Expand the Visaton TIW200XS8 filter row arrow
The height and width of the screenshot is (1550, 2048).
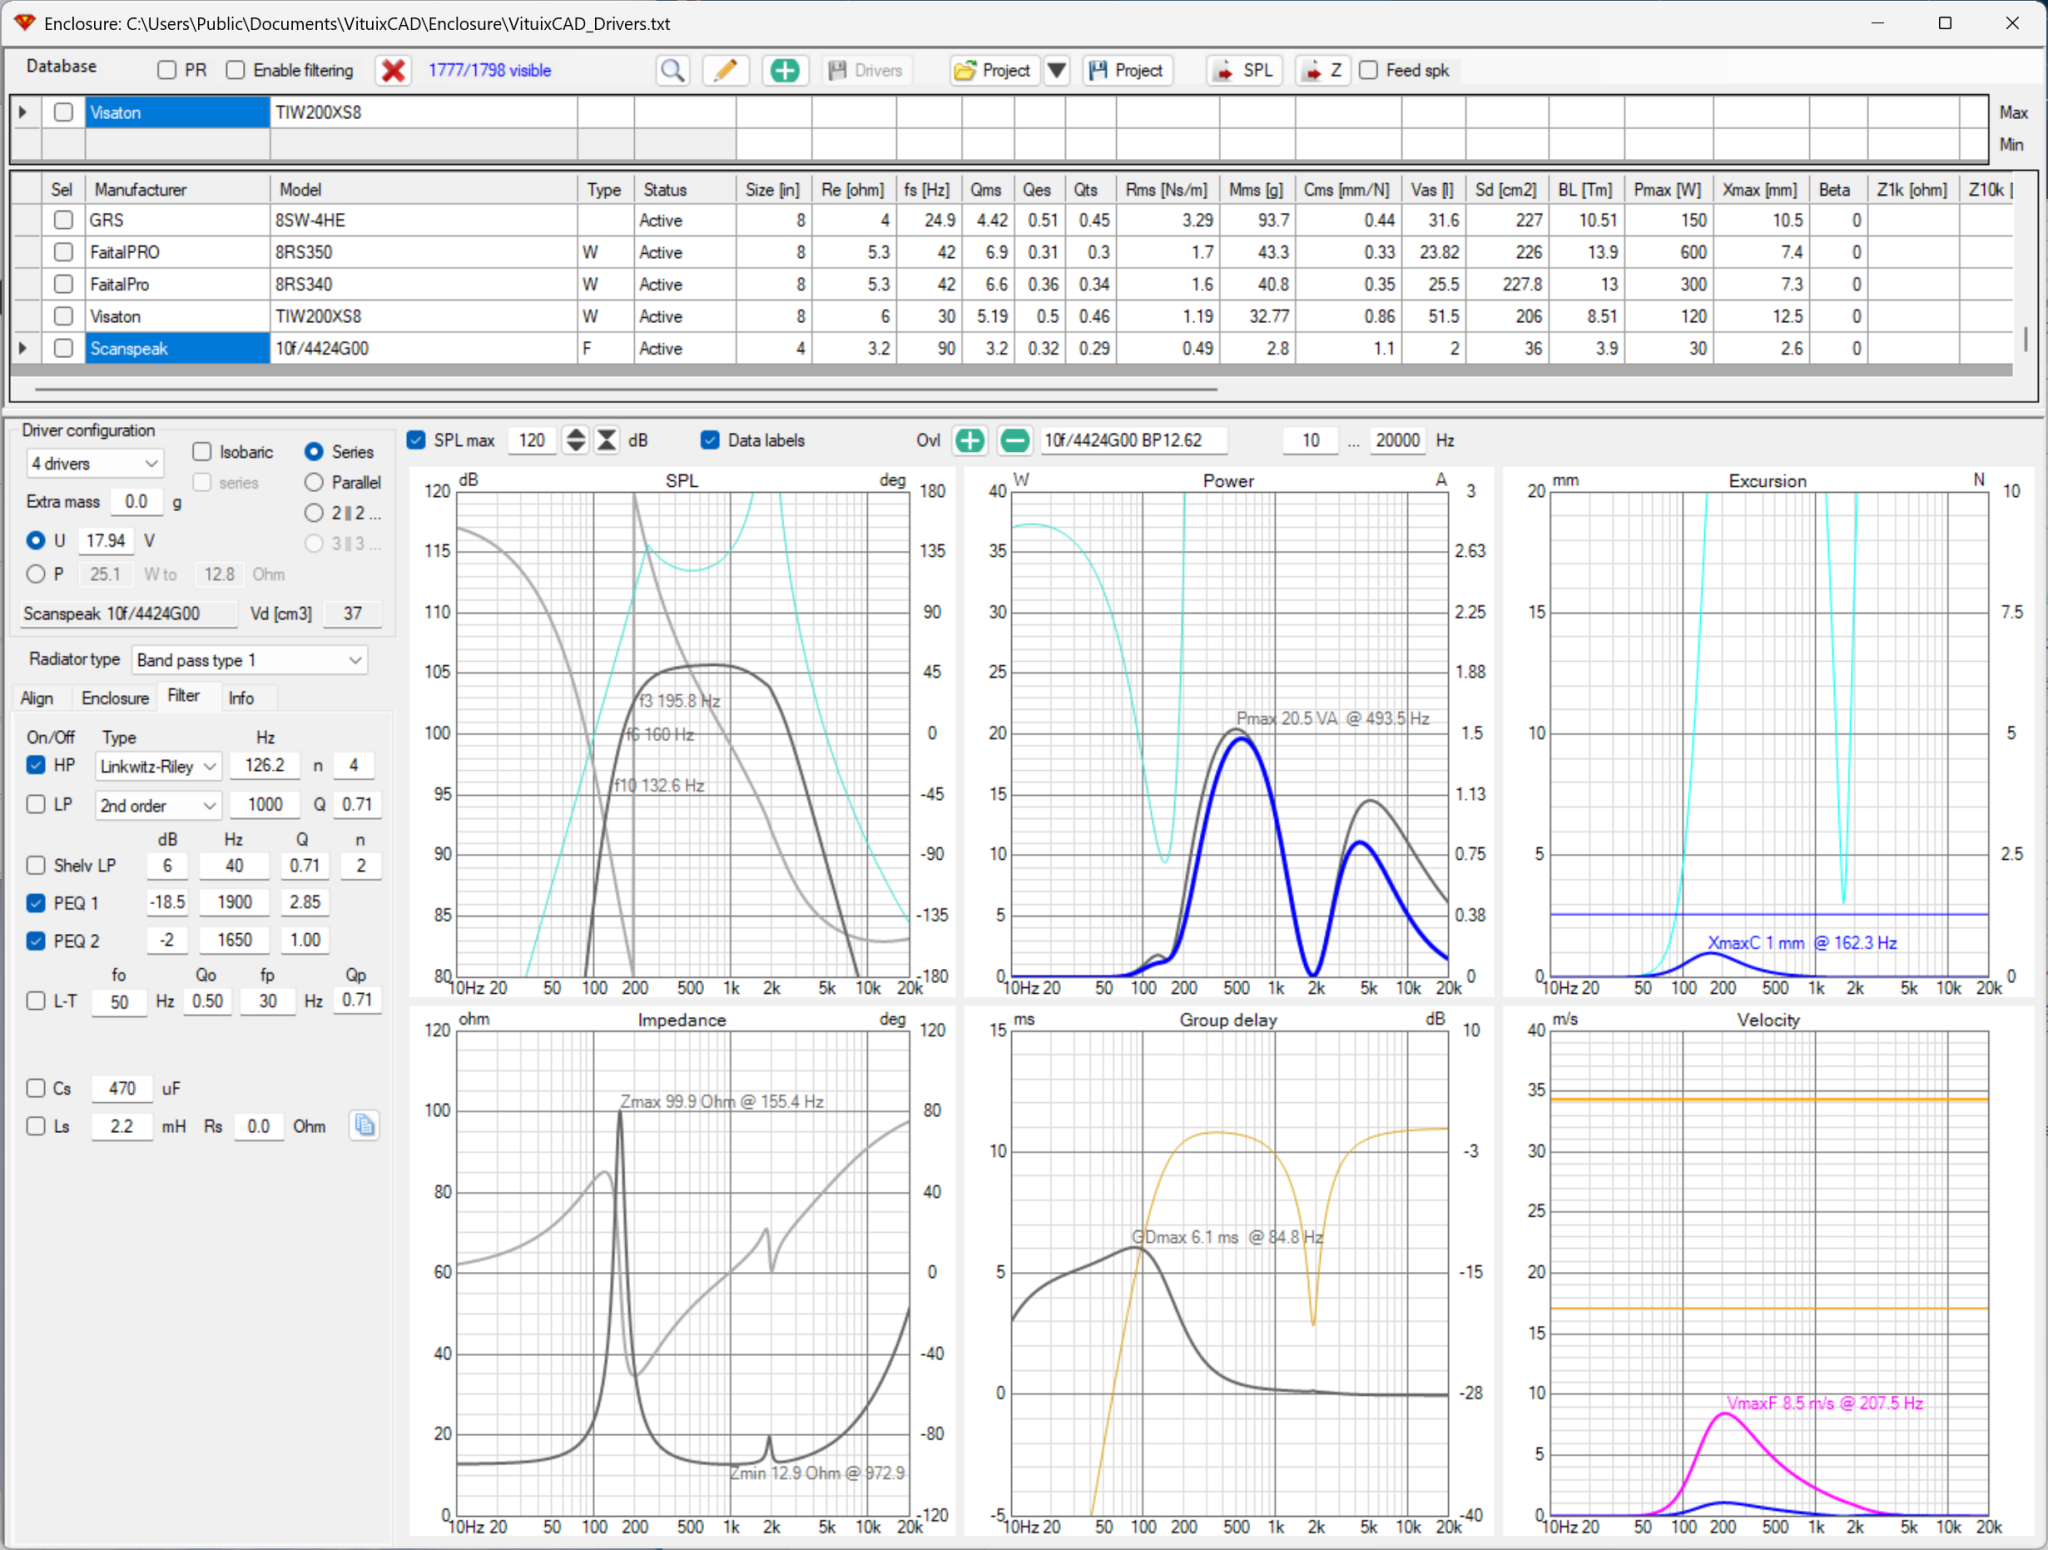coord(23,112)
